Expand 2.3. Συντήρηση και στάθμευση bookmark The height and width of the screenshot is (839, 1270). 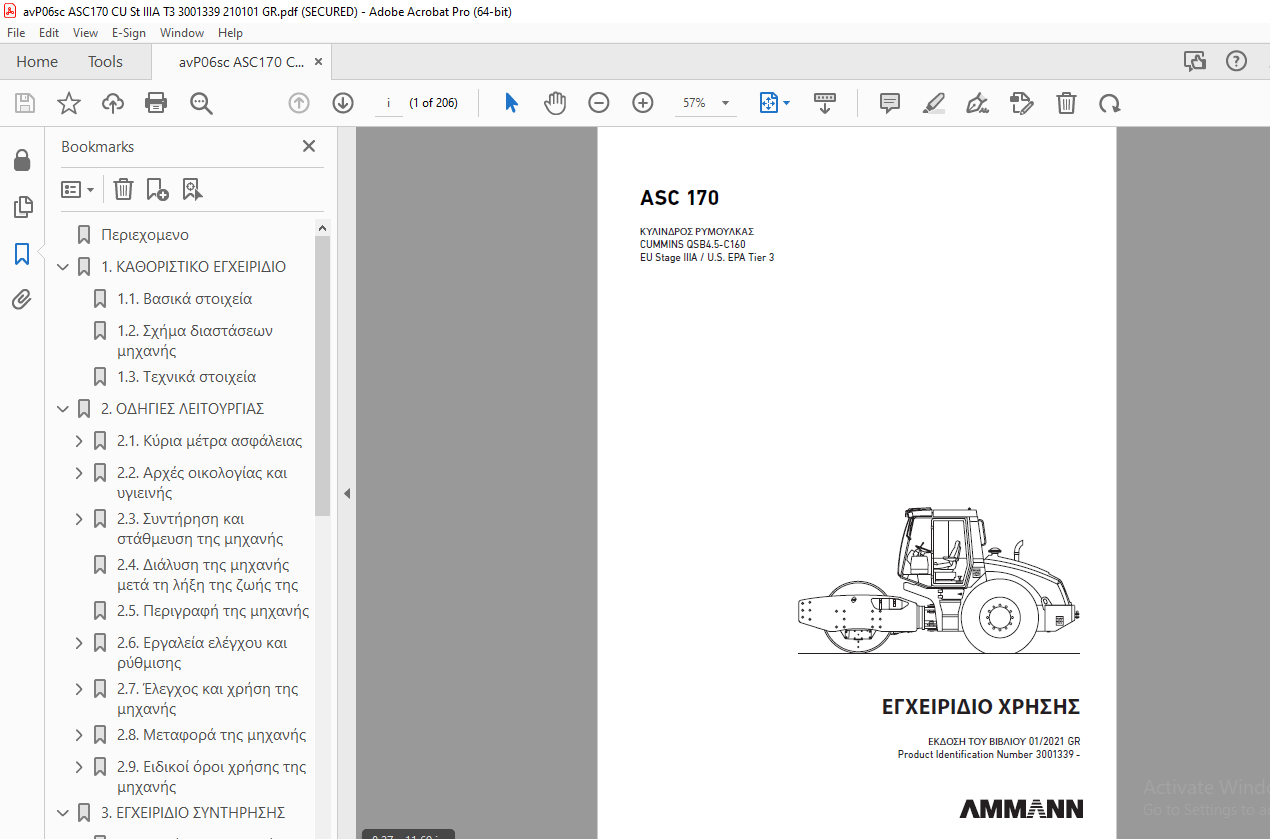click(x=79, y=519)
